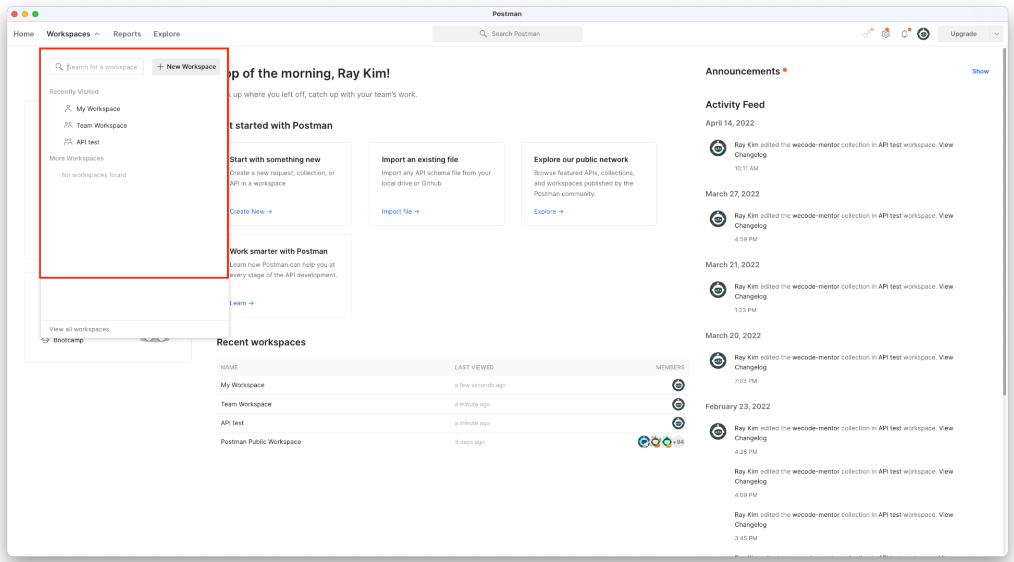This screenshot has height=562, width=1014.
Task: Focus the Search Postman bar
Action: (x=507, y=34)
